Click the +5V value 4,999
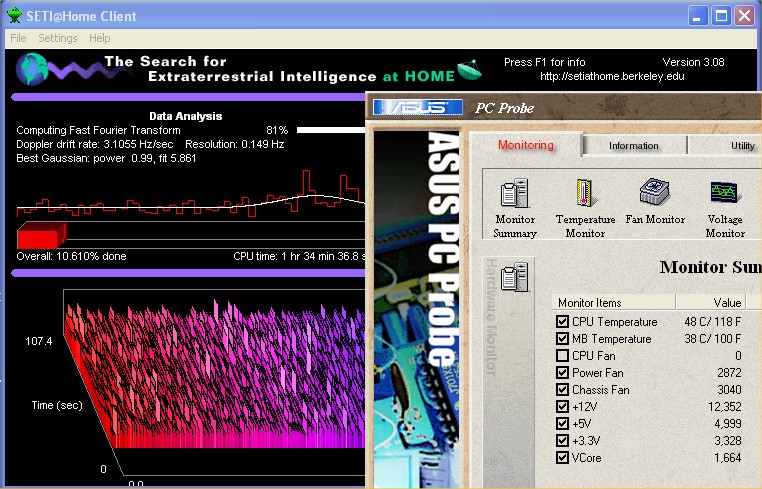Image resolution: width=762 pixels, height=489 pixels. (727, 423)
